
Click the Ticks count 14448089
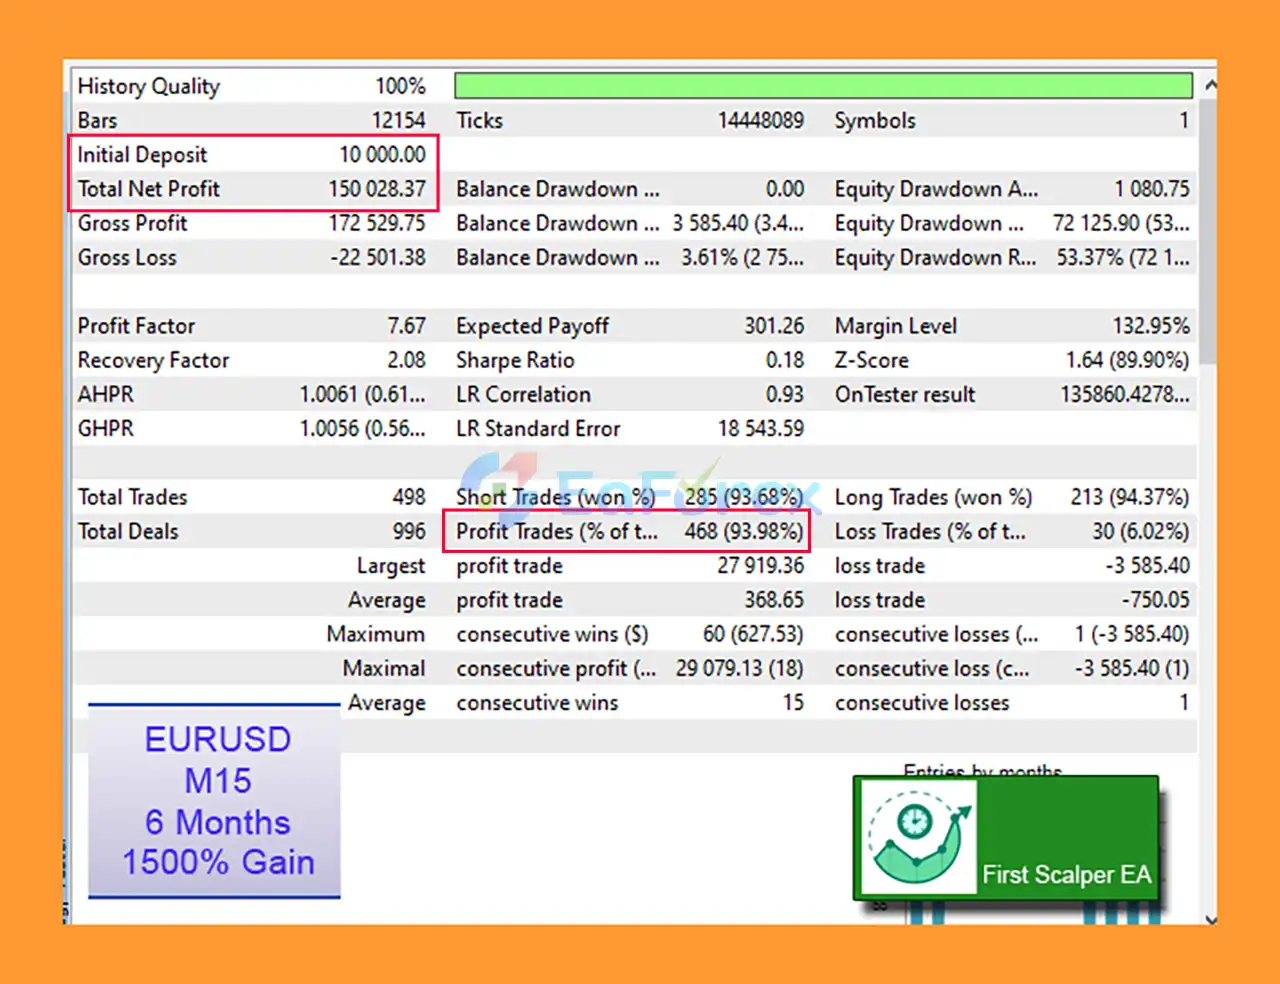point(760,121)
